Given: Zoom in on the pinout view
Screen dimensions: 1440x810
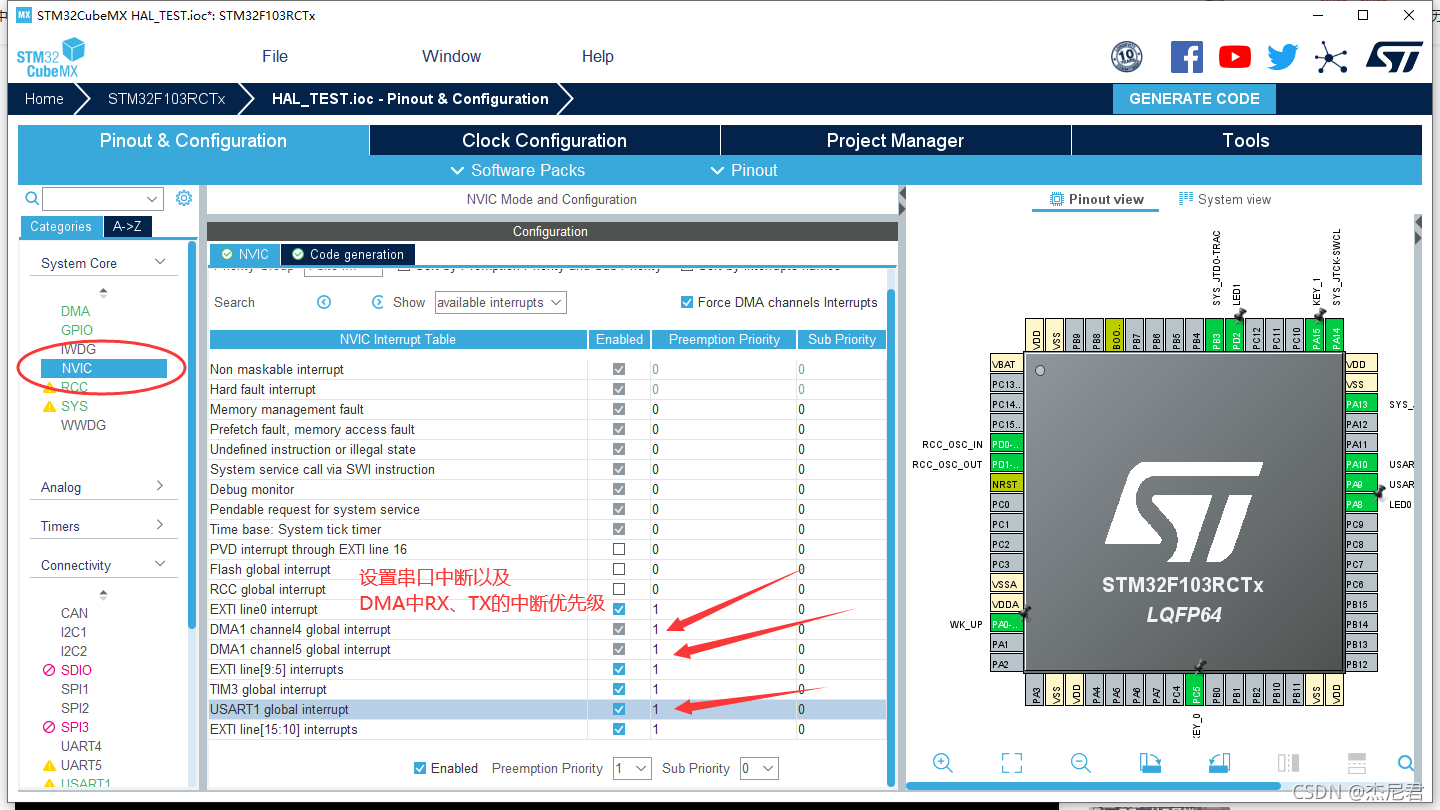Looking at the screenshot, I should [942, 763].
